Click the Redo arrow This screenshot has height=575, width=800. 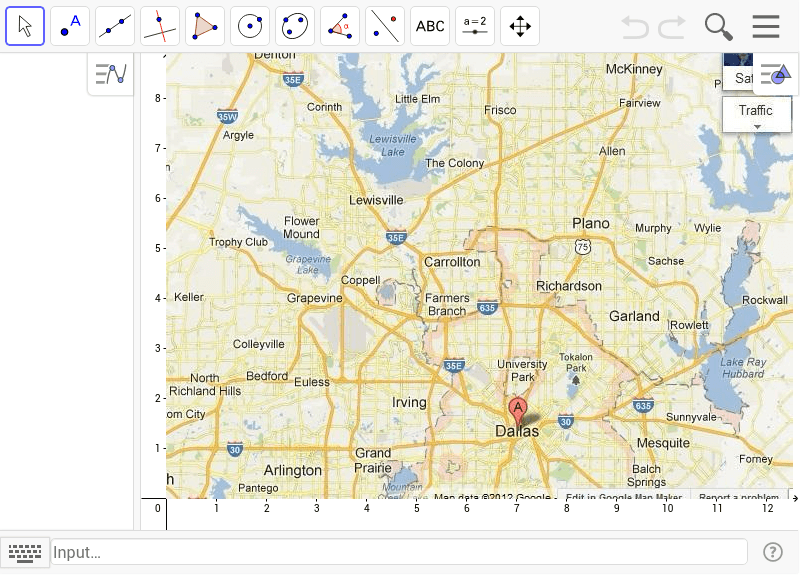pyautogui.click(x=671, y=27)
